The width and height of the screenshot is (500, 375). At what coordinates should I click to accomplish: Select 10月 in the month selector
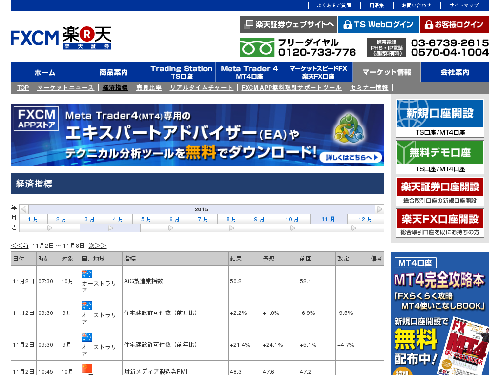click(x=292, y=219)
